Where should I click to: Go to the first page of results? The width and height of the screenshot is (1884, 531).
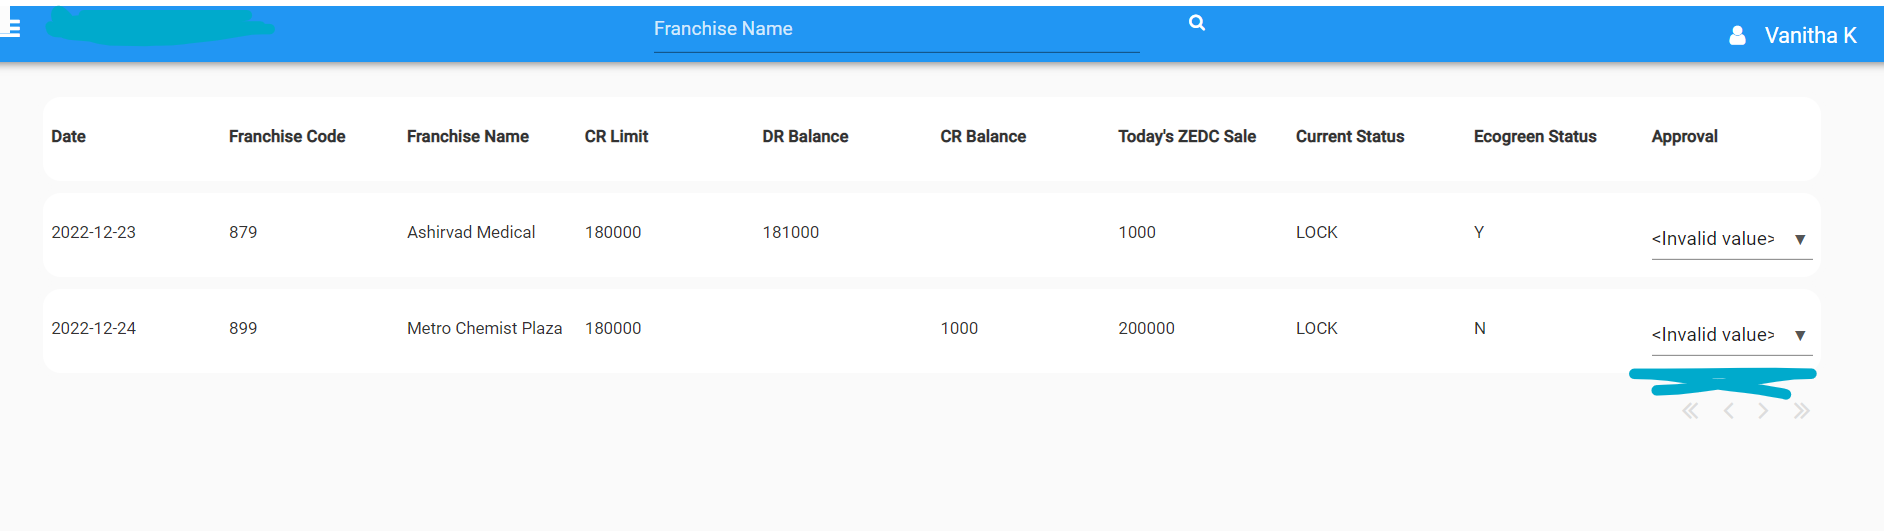tap(1690, 411)
